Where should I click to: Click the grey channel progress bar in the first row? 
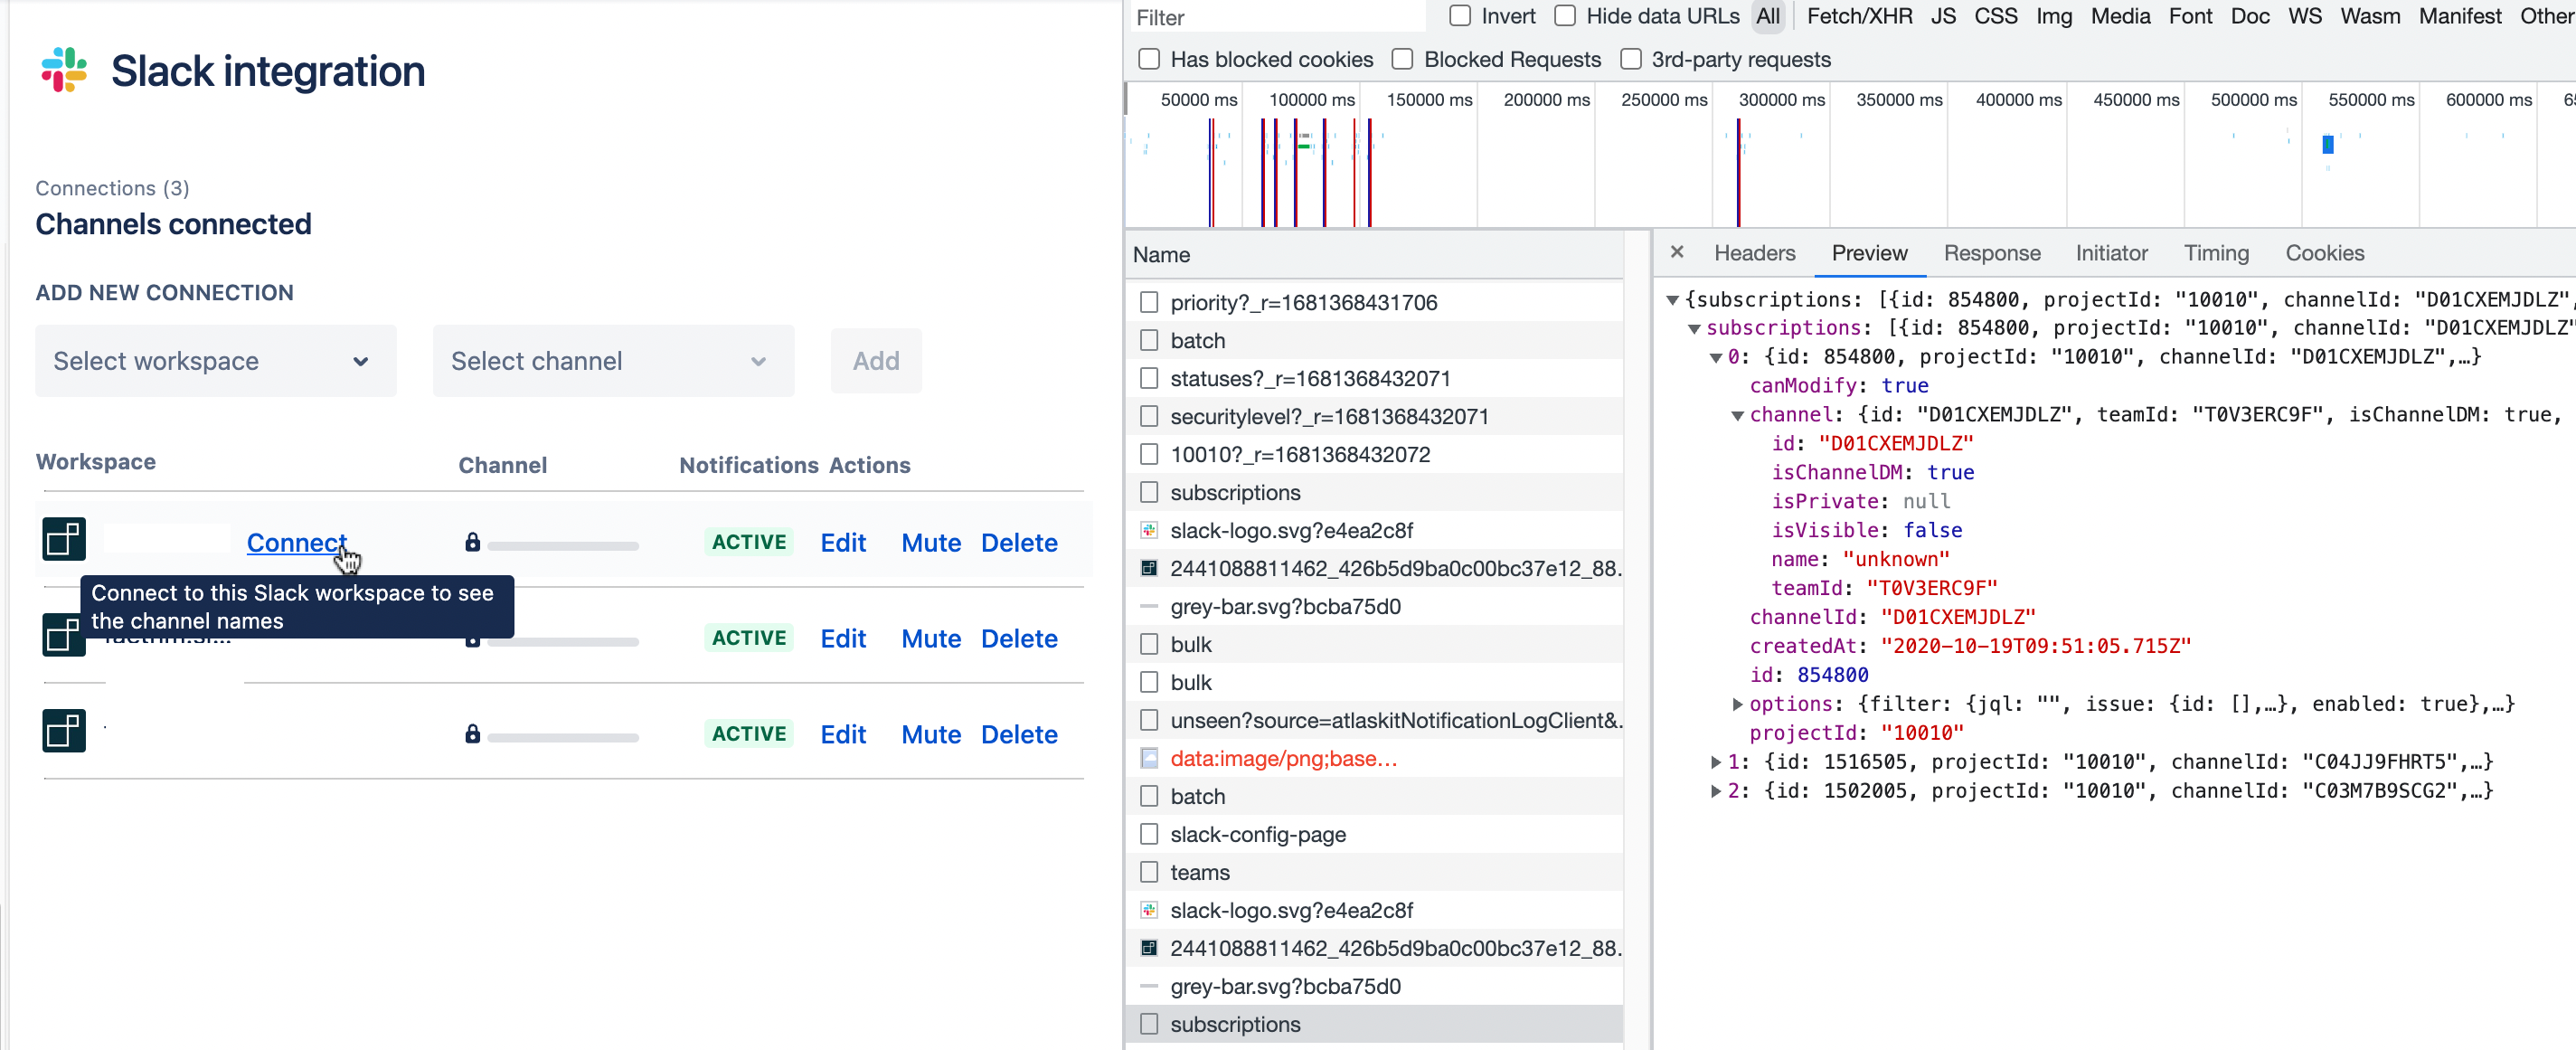click(563, 545)
